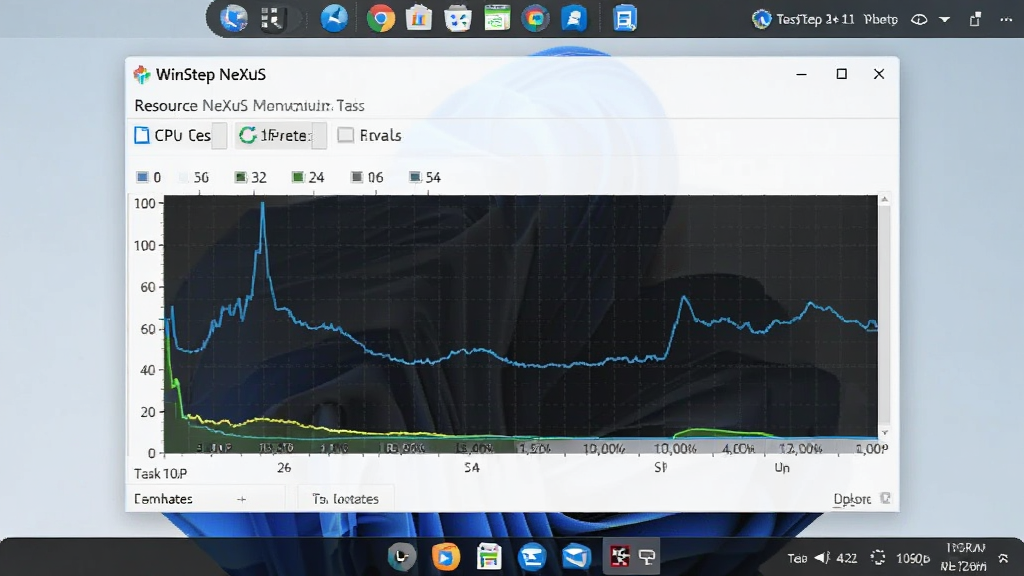Click the speaker volume tray icon

[822, 558]
